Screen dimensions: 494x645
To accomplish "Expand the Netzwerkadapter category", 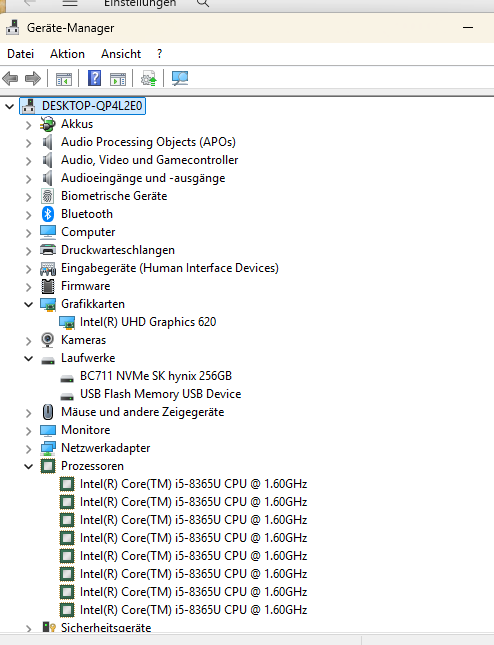I will (x=28, y=449).
